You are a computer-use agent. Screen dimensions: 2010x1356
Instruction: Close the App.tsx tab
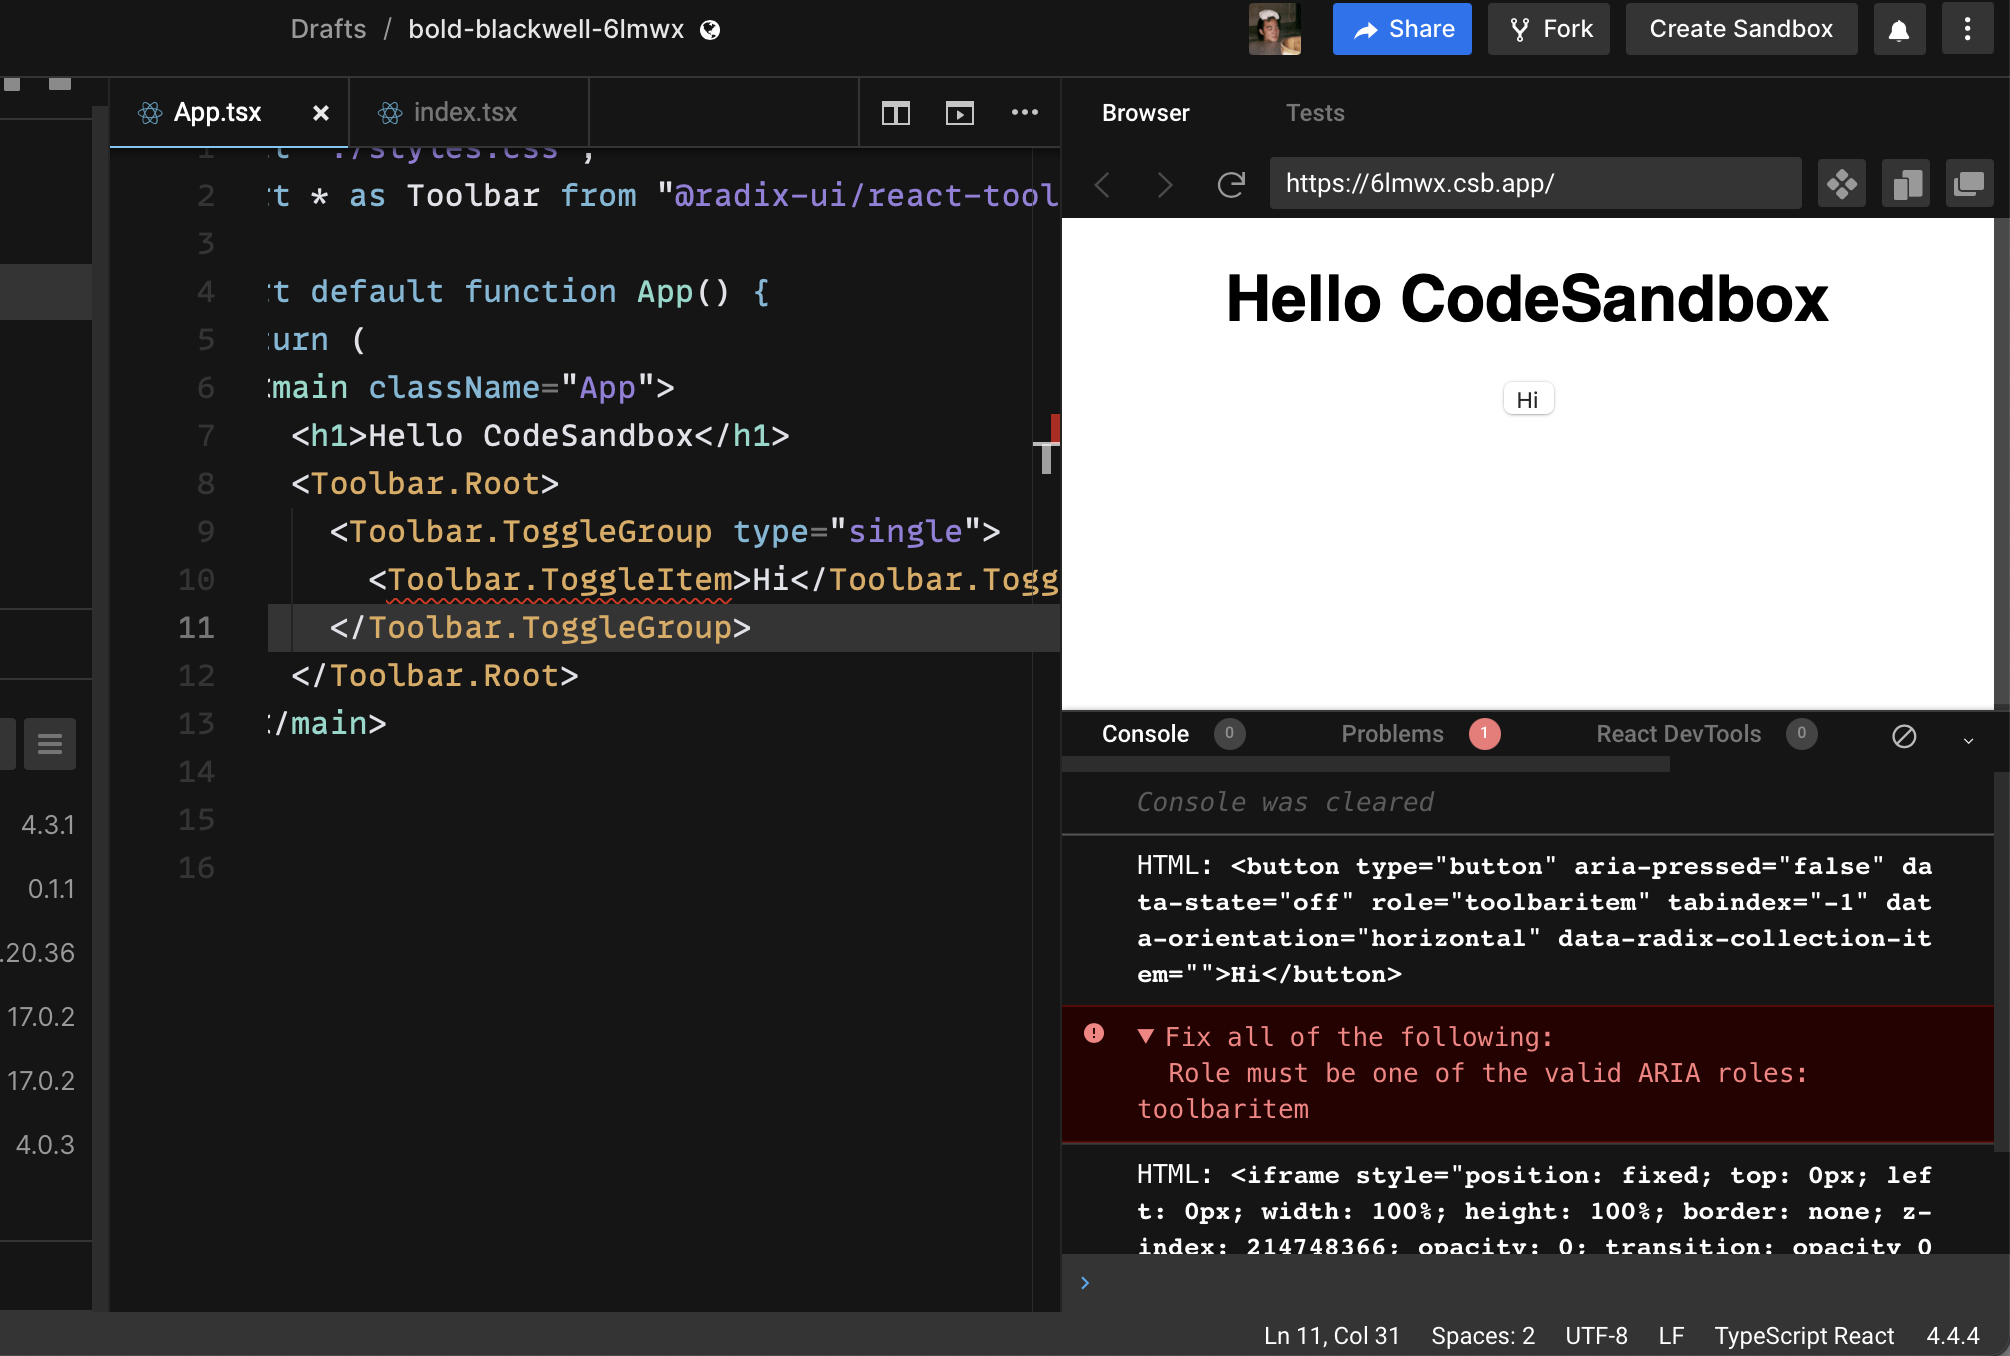click(x=320, y=112)
